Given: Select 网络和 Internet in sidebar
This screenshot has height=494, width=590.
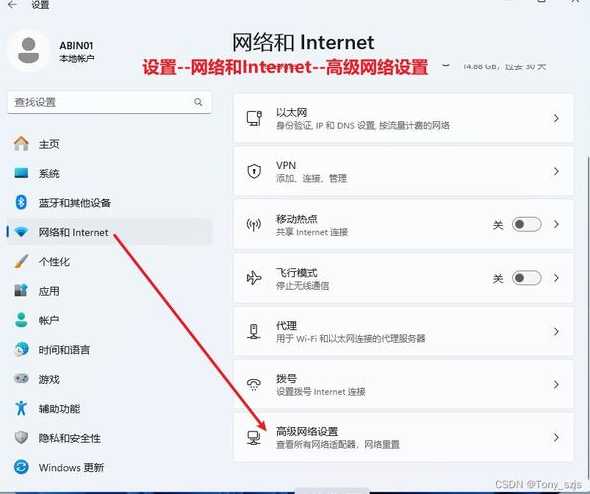Looking at the screenshot, I should pyautogui.click(x=109, y=232).
